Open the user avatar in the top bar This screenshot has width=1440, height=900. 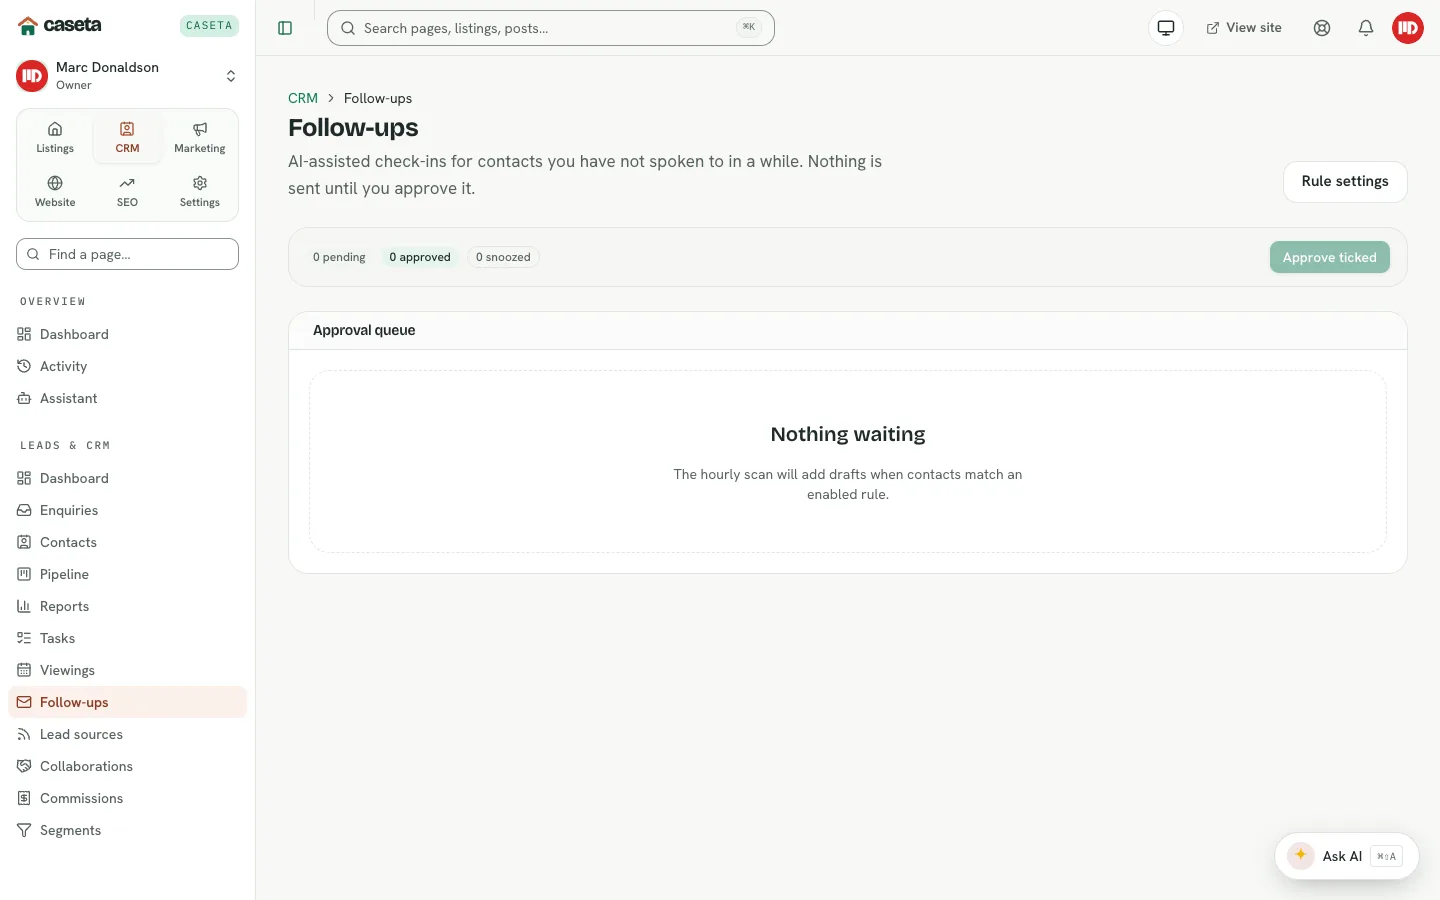point(1408,28)
